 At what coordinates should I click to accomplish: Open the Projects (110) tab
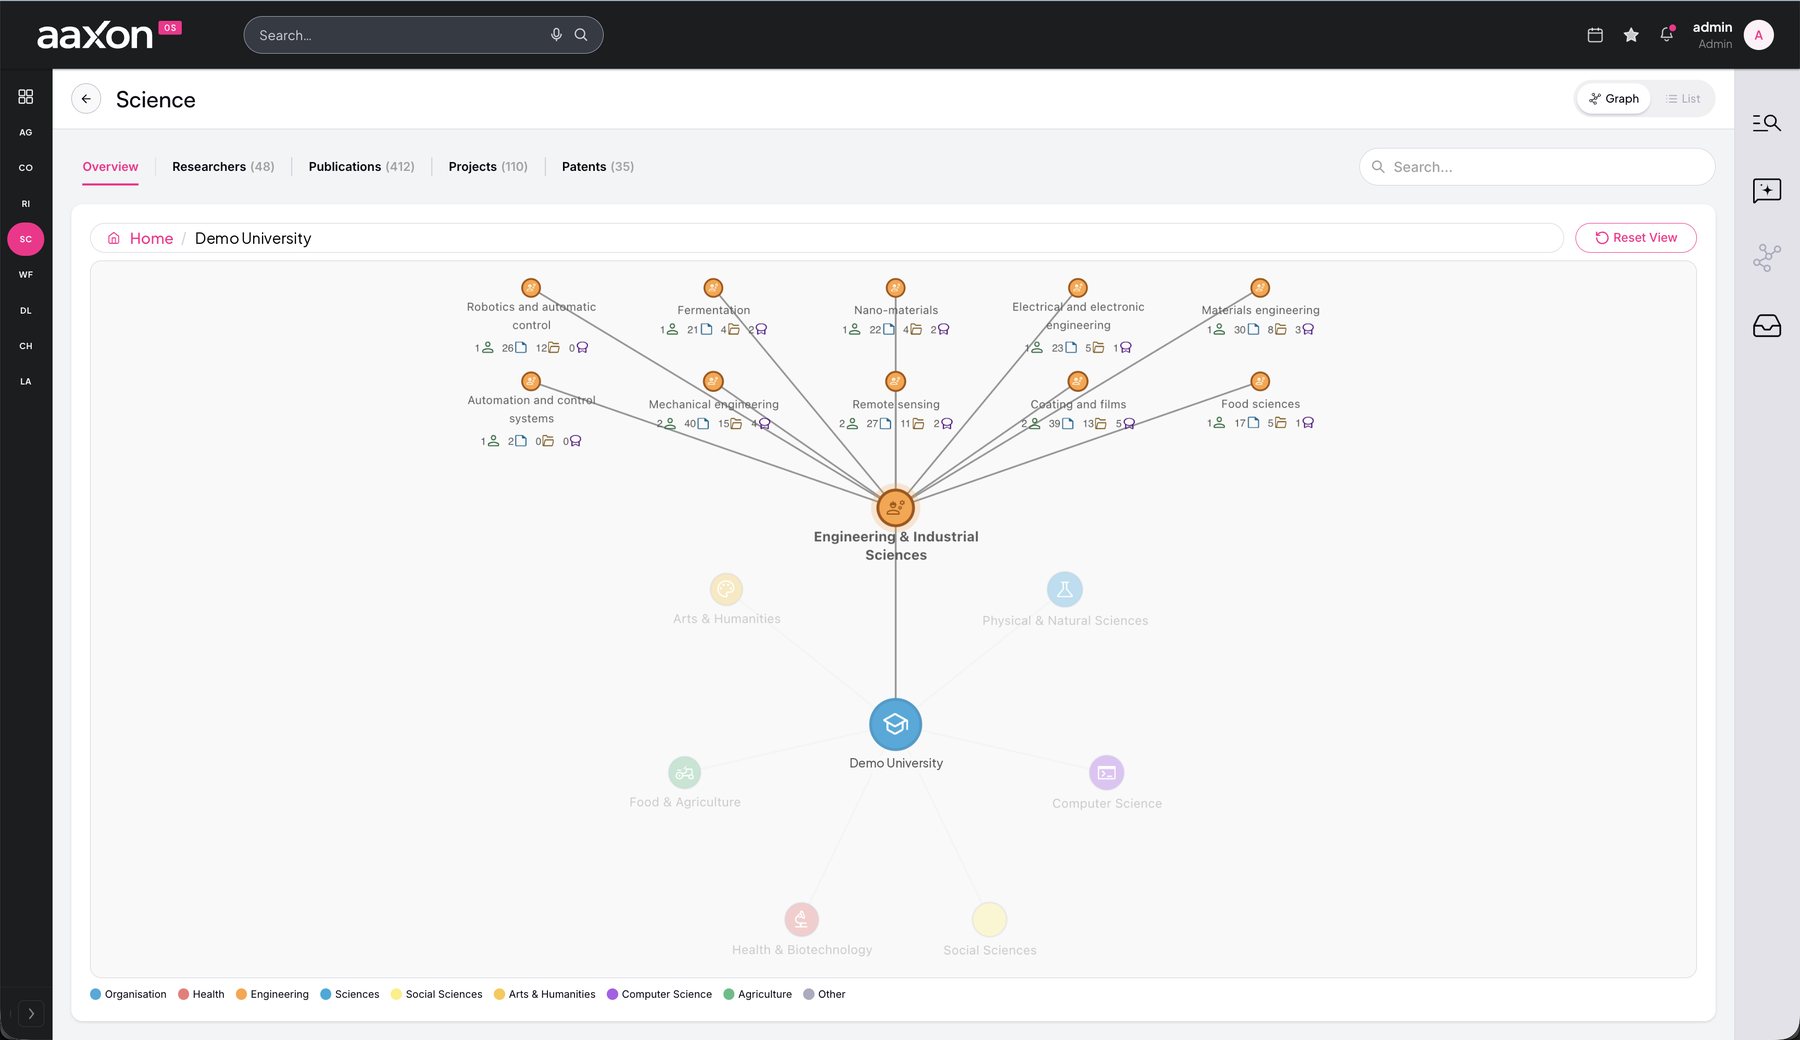[x=488, y=167]
